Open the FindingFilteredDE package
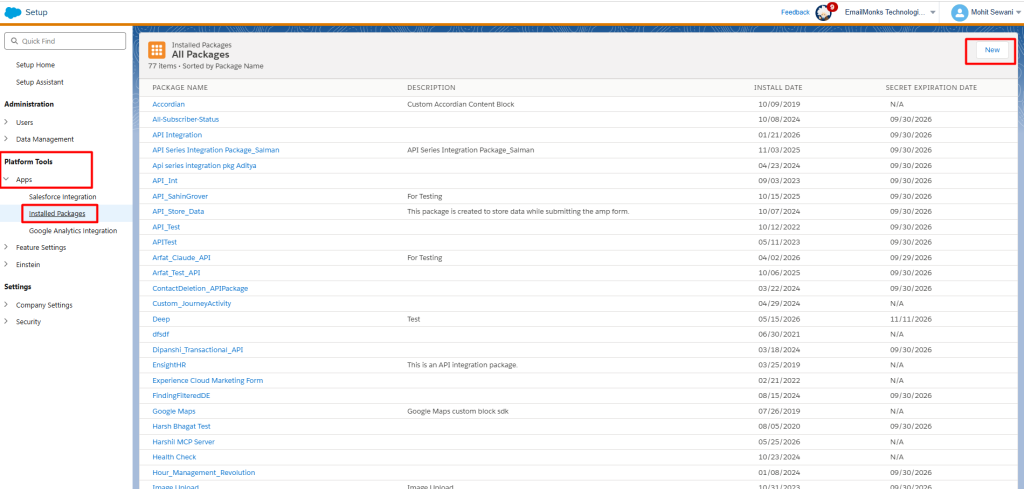The width and height of the screenshot is (1024, 489). click(x=181, y=396)
